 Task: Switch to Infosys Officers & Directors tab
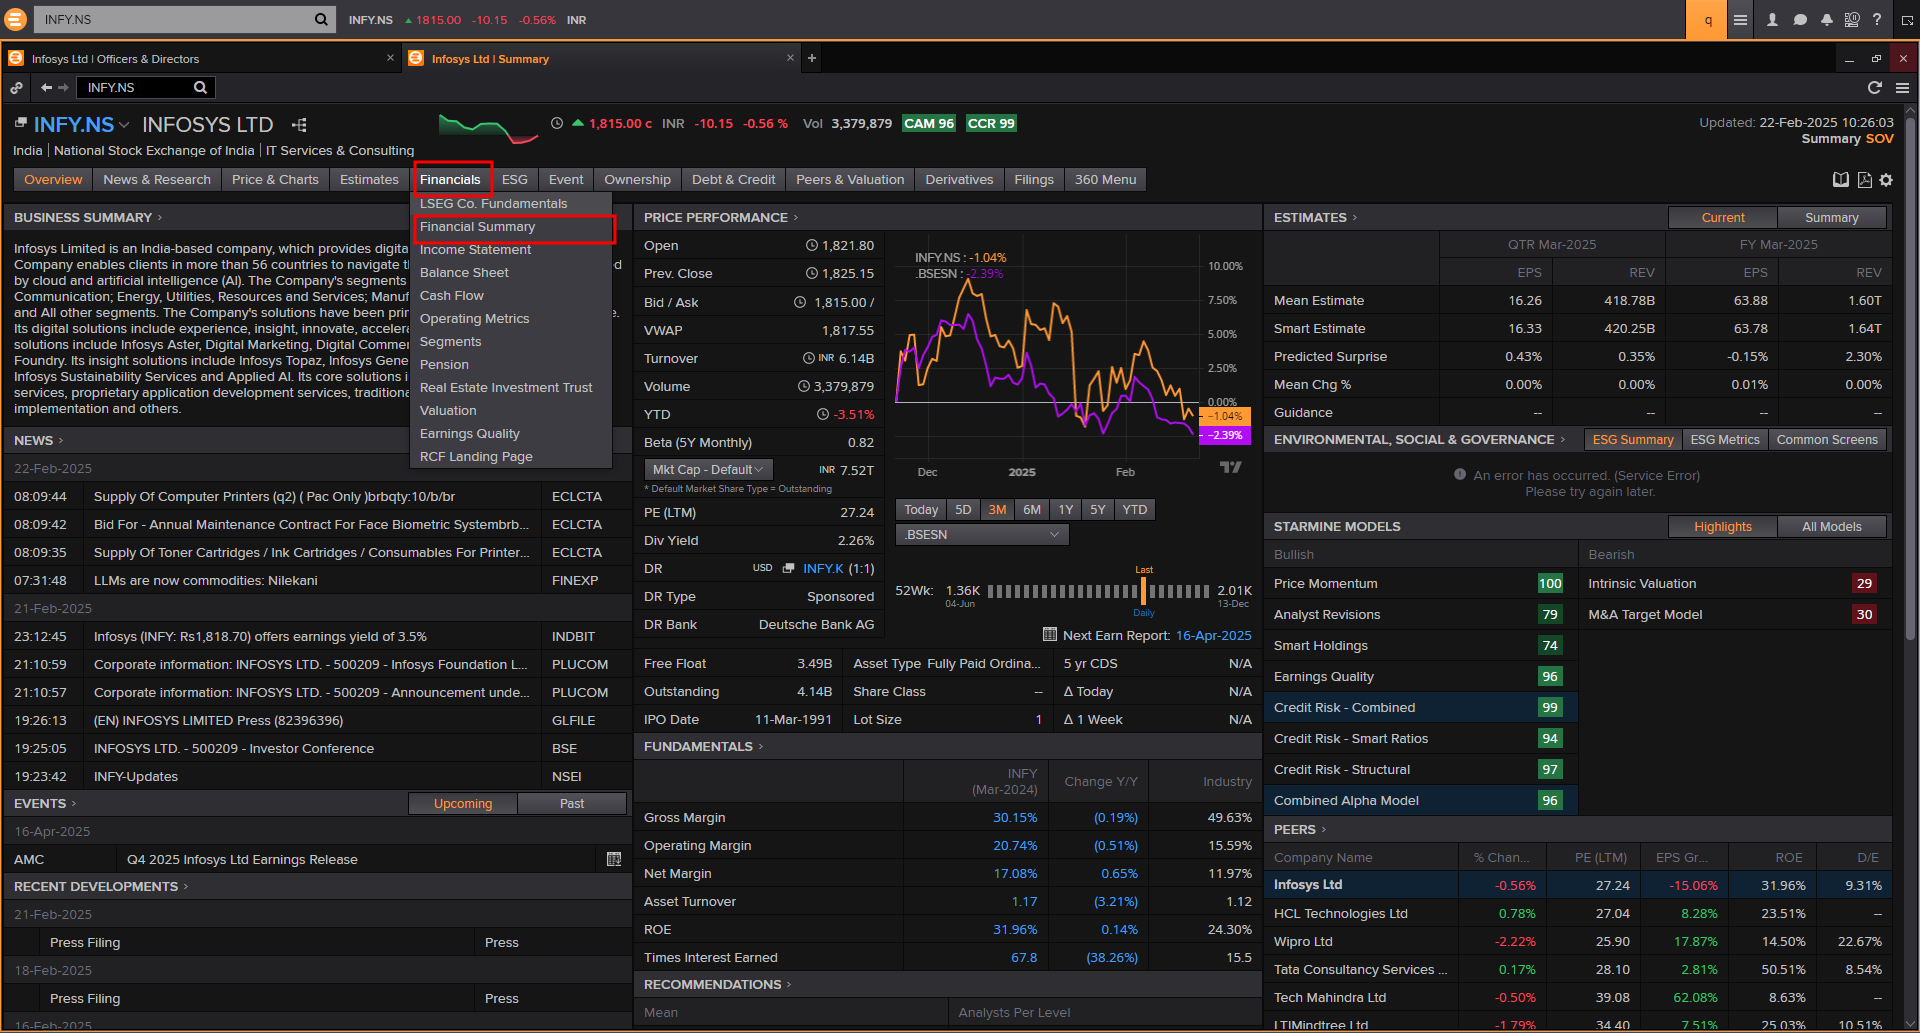point(115,59)
